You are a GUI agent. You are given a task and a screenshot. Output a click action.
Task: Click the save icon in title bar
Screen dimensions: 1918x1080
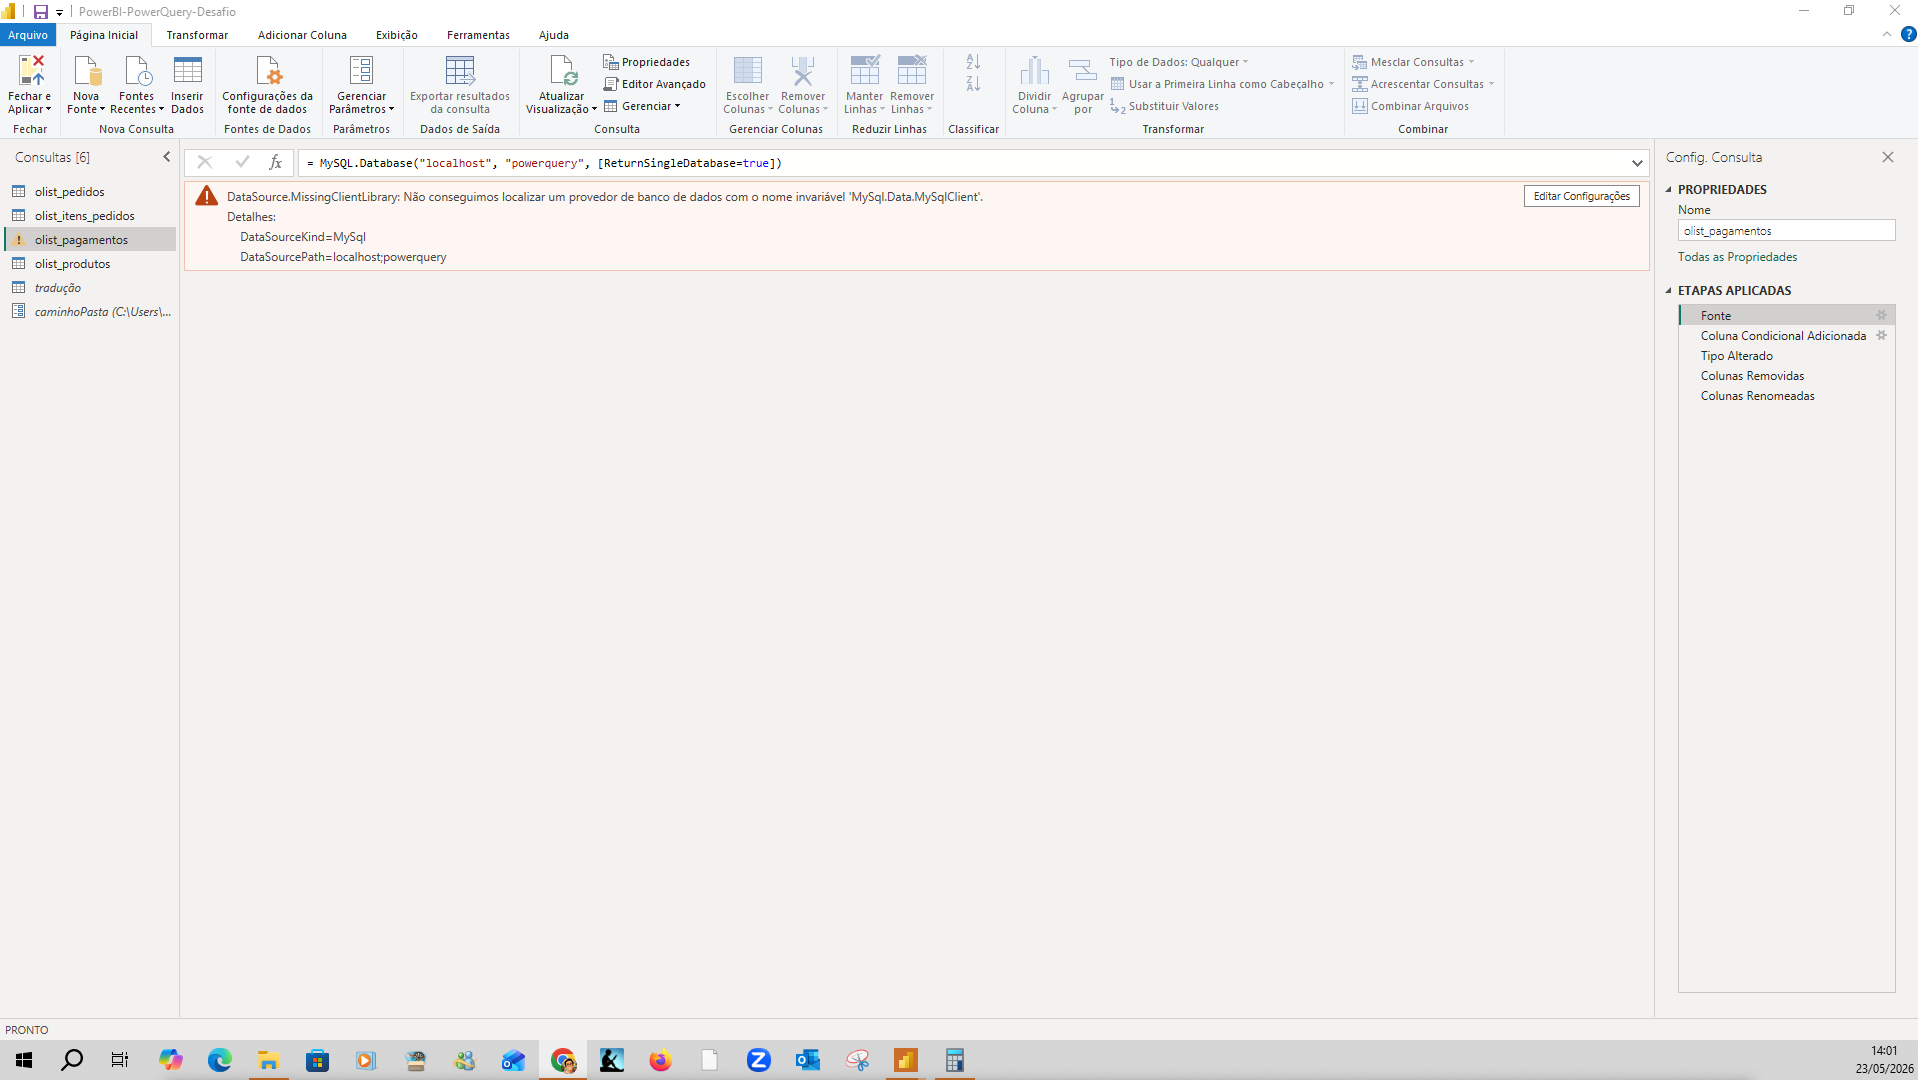(40, 12)
